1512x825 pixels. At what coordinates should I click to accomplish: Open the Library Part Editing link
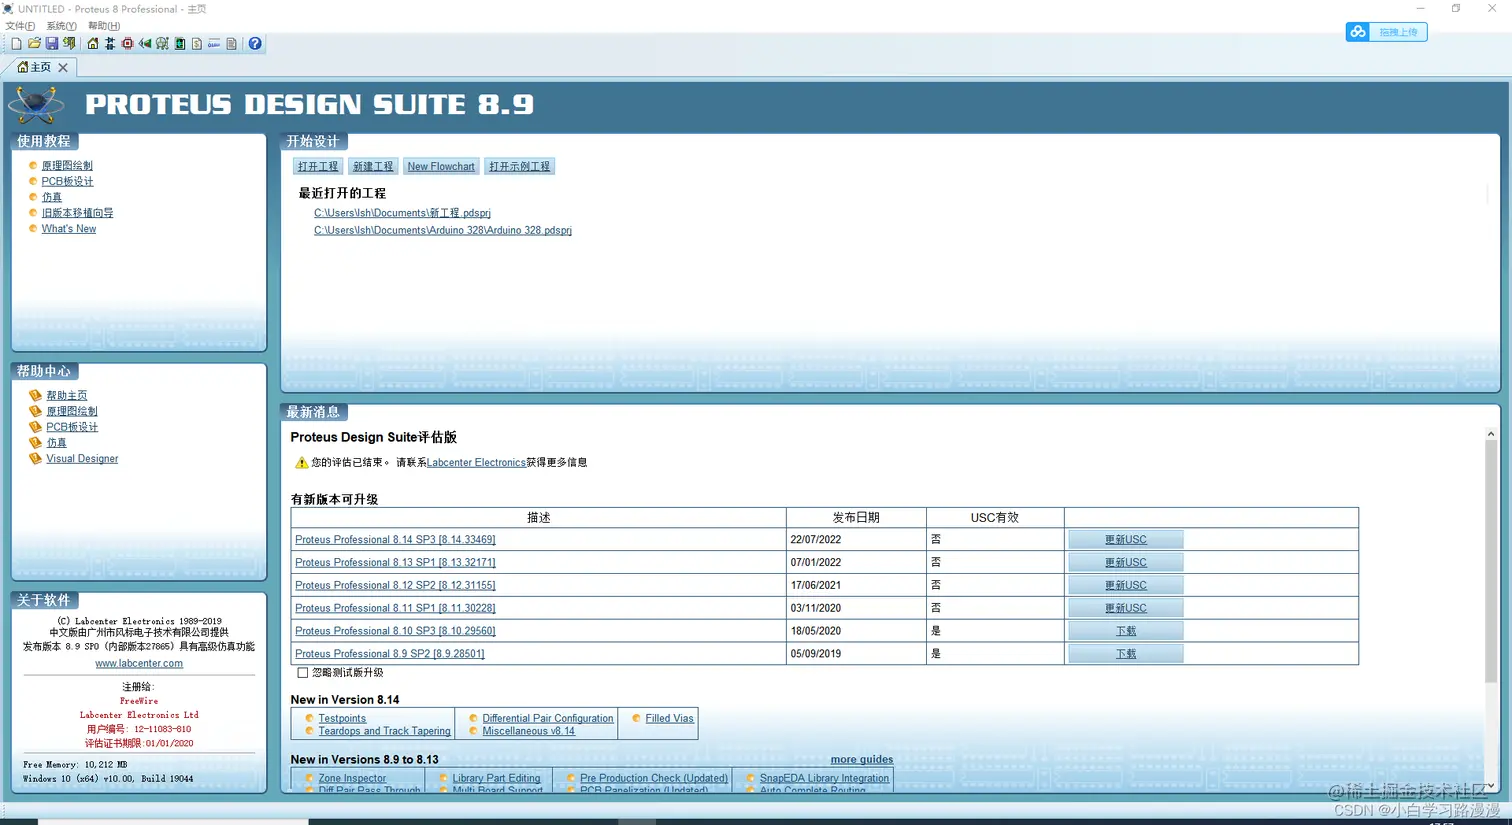(x=496, y=778)
